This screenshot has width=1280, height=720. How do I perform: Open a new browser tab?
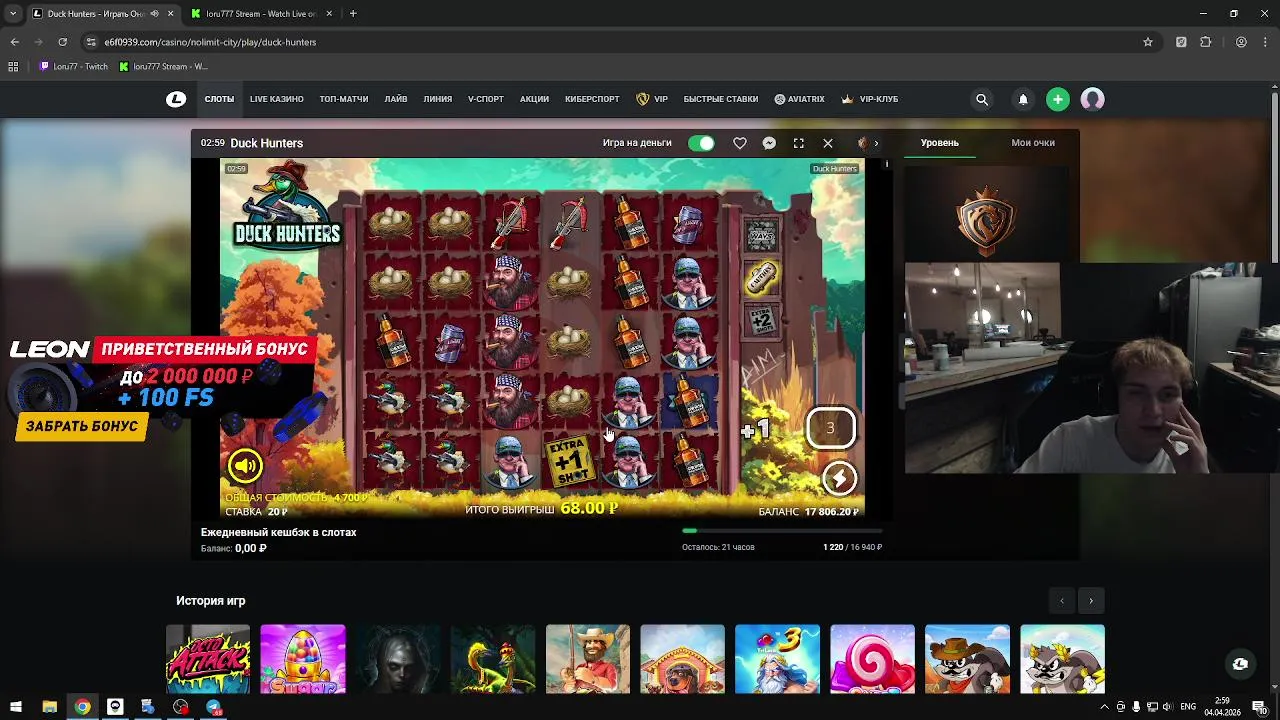point(353,14)
